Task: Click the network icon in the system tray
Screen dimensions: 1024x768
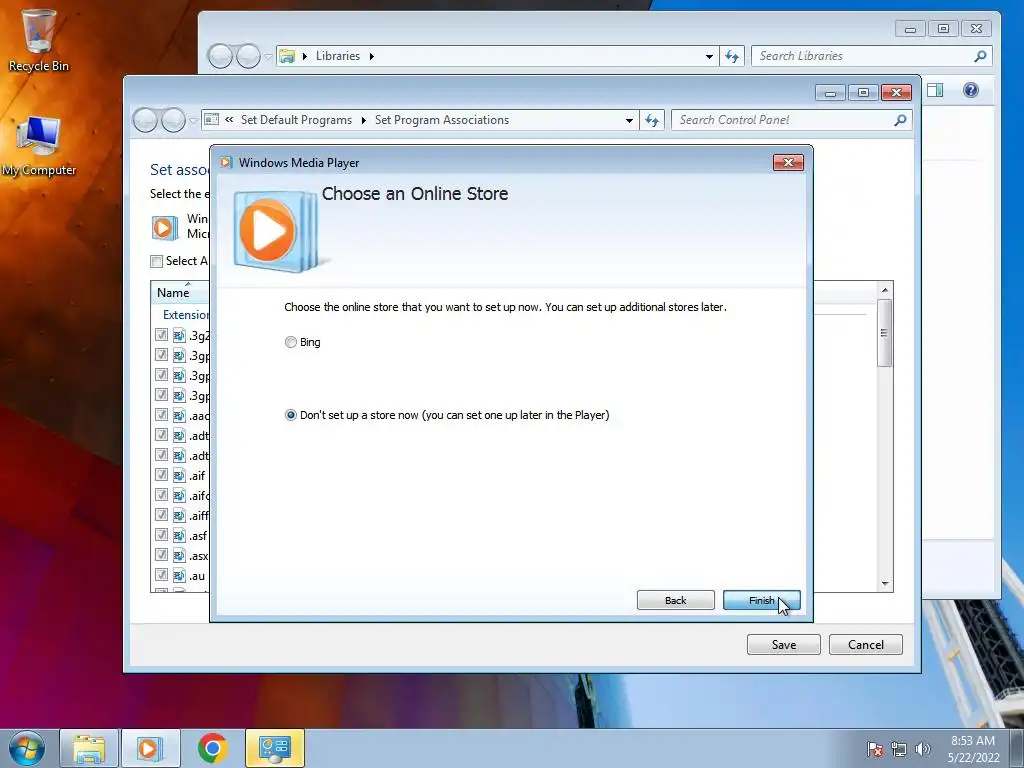Action: coord(899,749)
